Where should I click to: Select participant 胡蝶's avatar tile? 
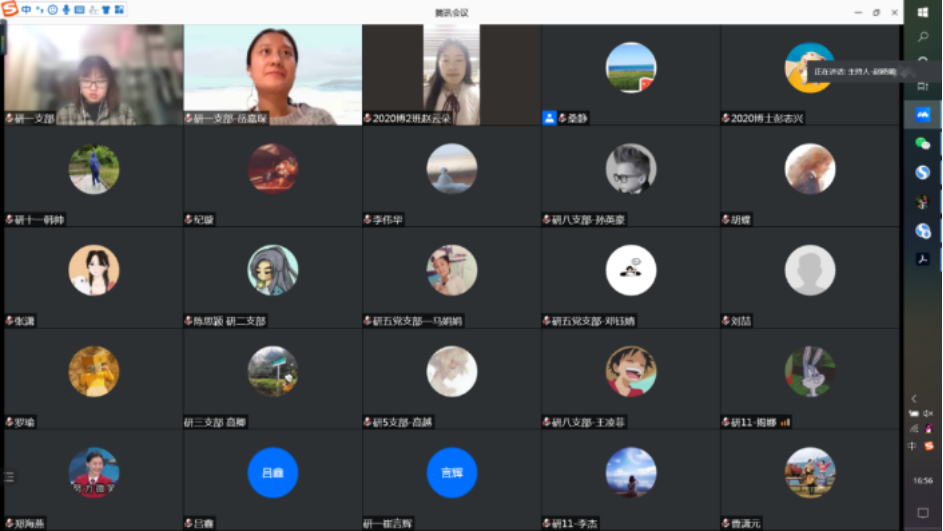tap(809, 169)
